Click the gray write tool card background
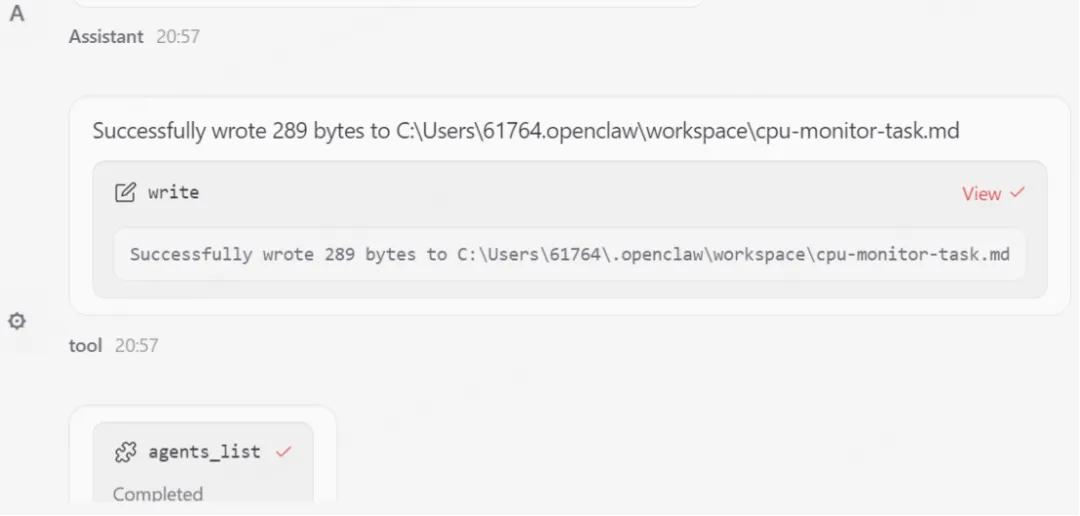1080x516 pixels. (570, 229)
